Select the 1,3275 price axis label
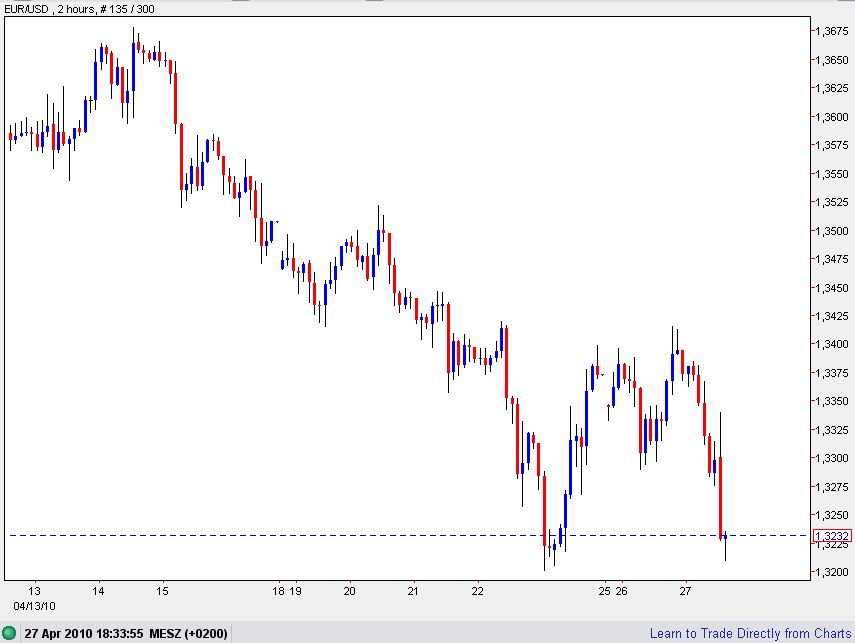 [x=833, y=486]
